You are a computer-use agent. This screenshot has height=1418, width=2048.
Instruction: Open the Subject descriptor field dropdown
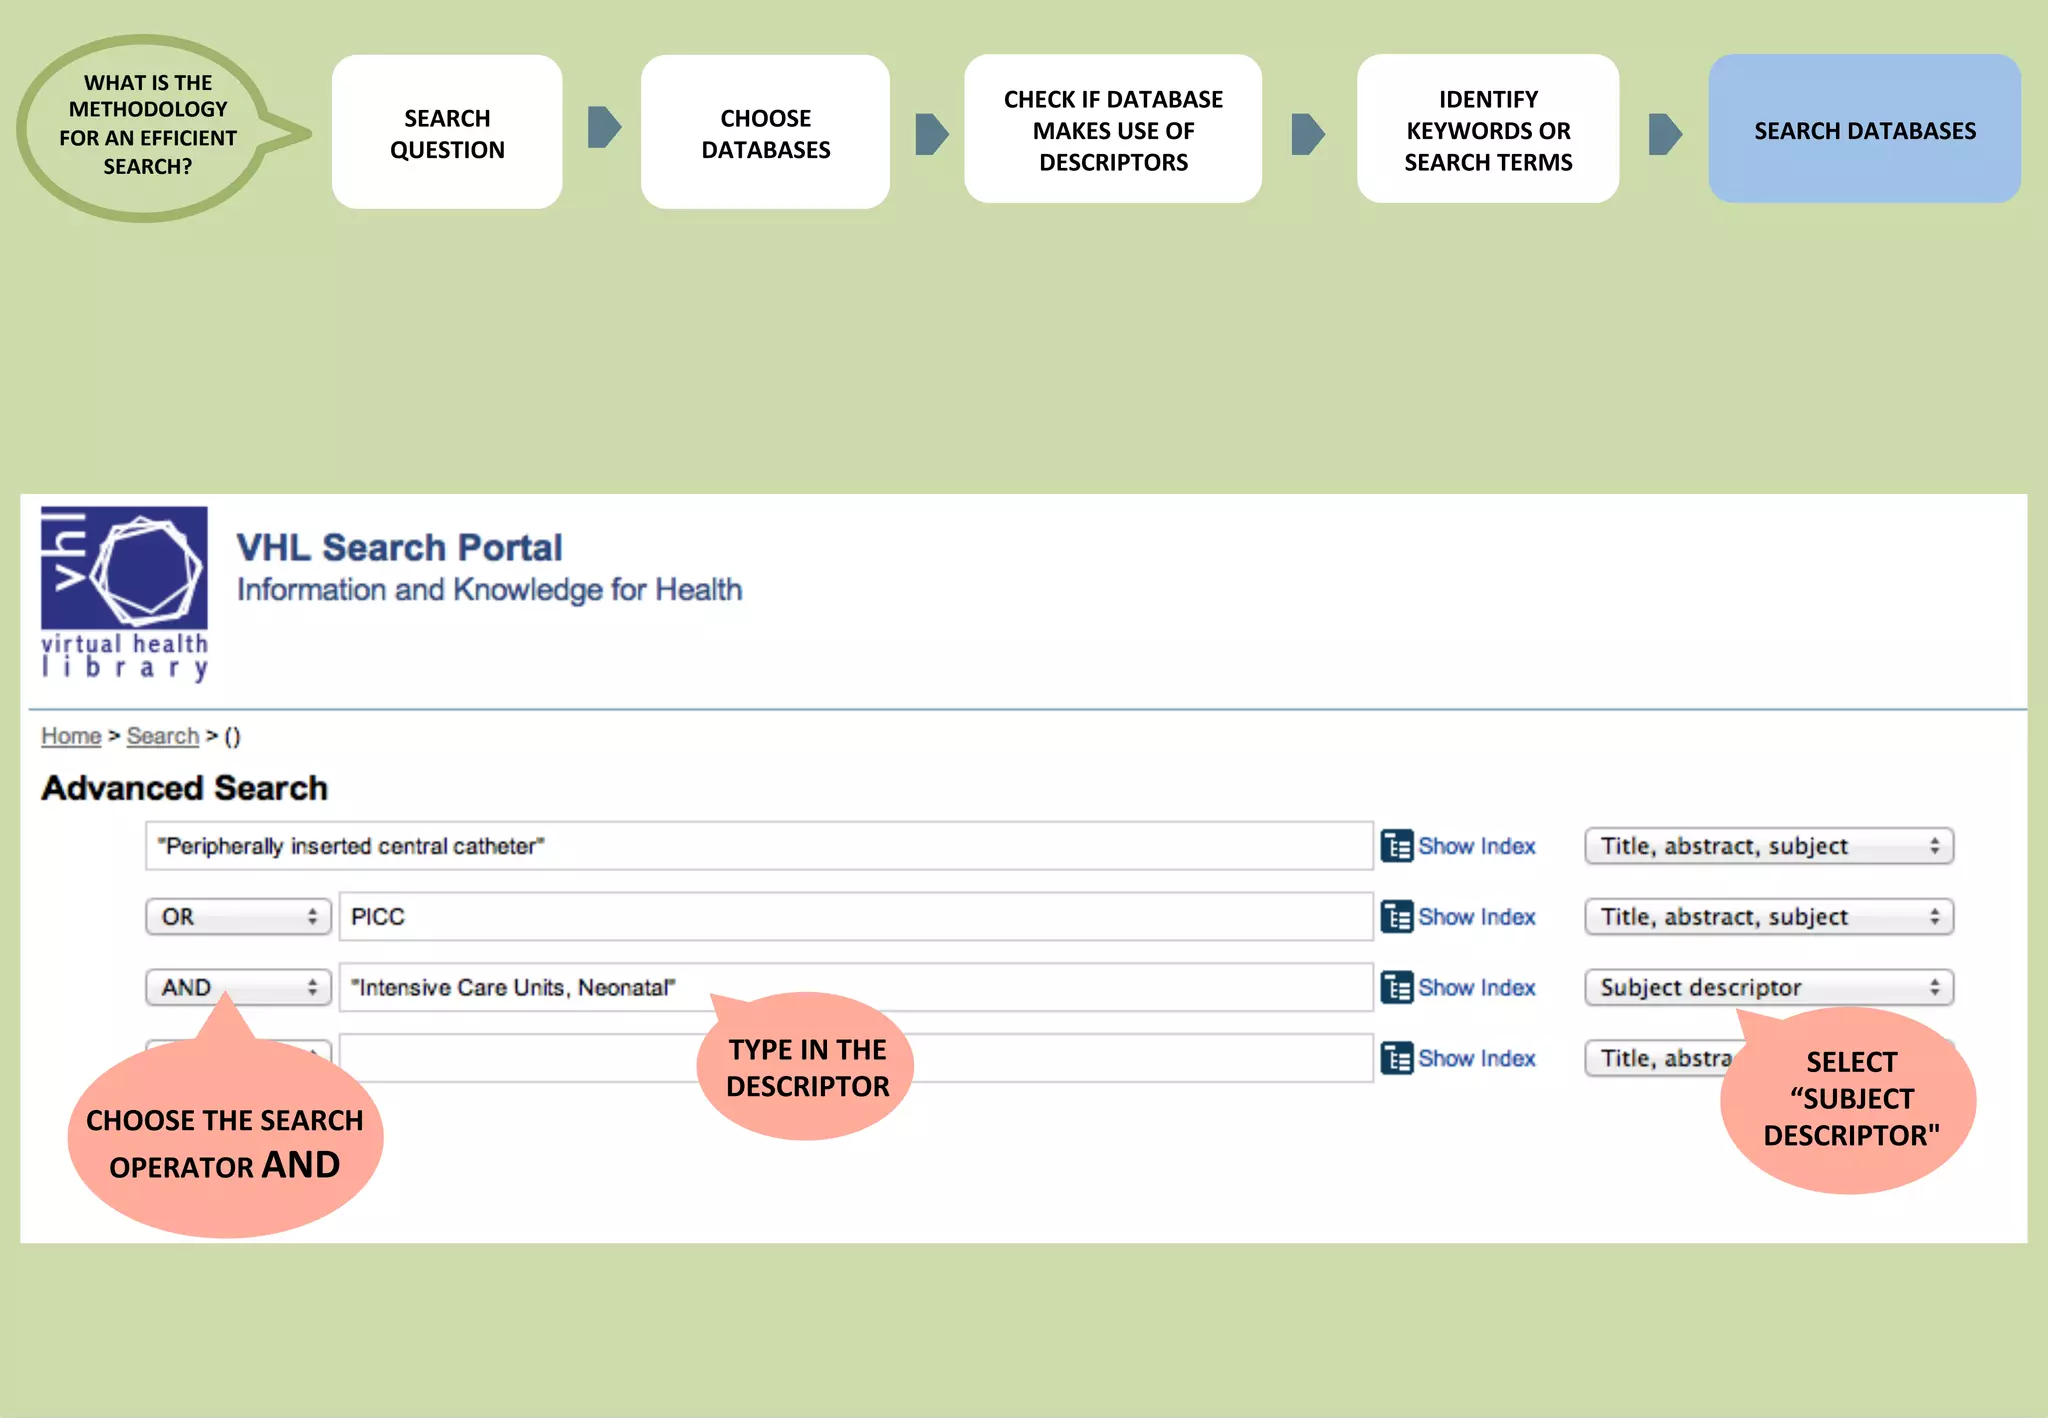(1769, 988)
